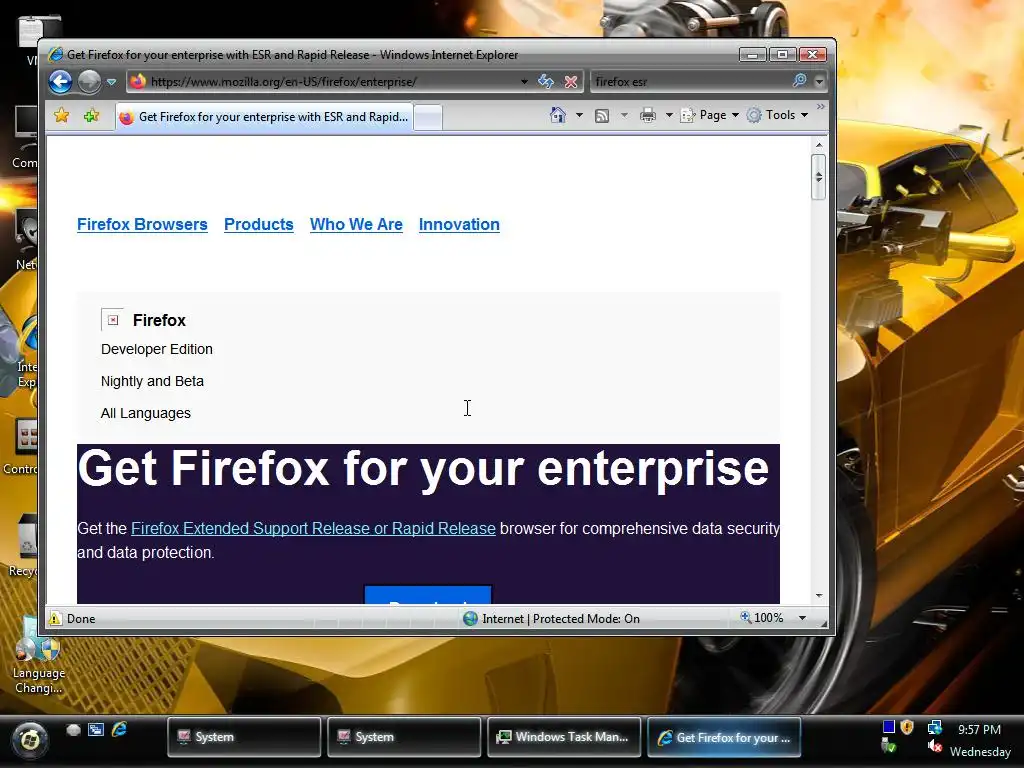Click the Get Firefox for your taskbar button
The width and height of the screenshot is (1024, 768).
pos(724,737)
